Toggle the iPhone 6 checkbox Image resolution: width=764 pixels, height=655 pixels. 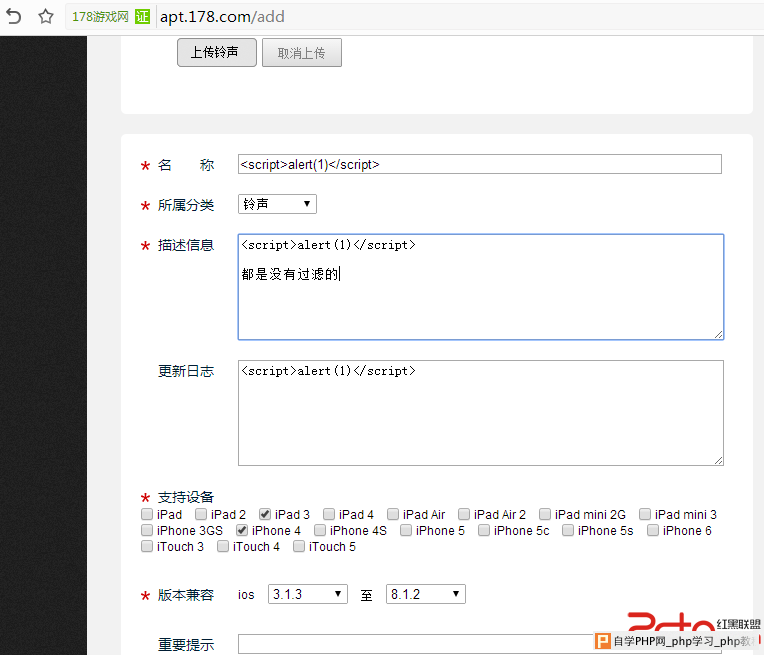(x=653, y=530)
